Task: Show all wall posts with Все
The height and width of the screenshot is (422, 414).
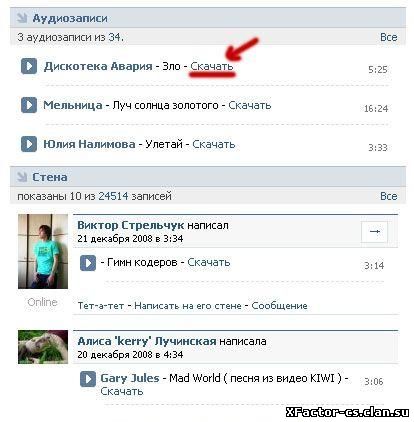Action: click(389, 196)
